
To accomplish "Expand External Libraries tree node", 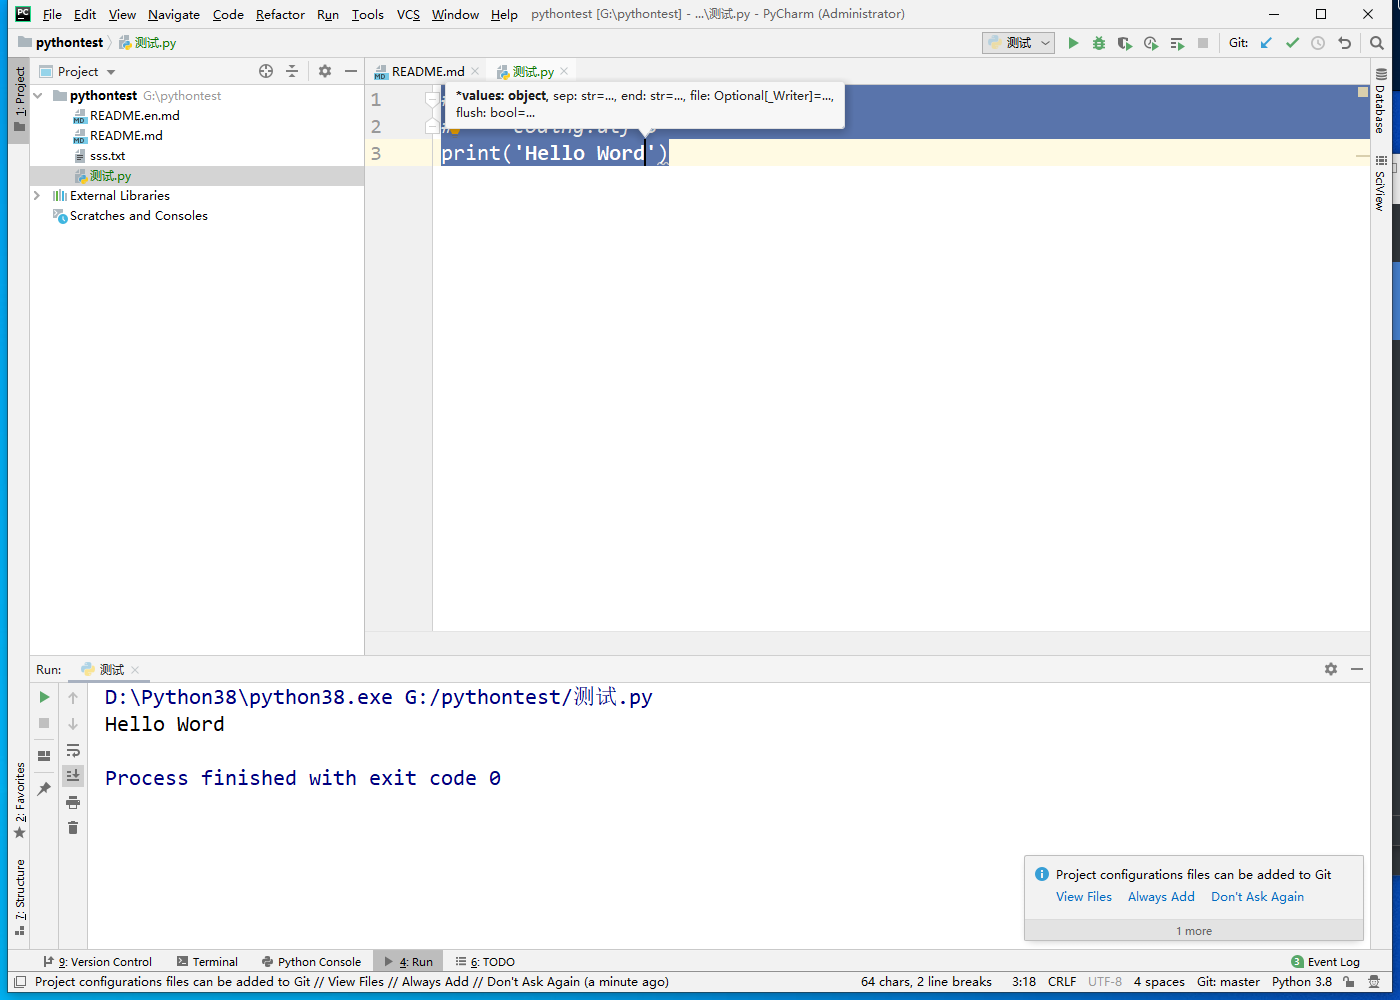I will click(37, 196).
